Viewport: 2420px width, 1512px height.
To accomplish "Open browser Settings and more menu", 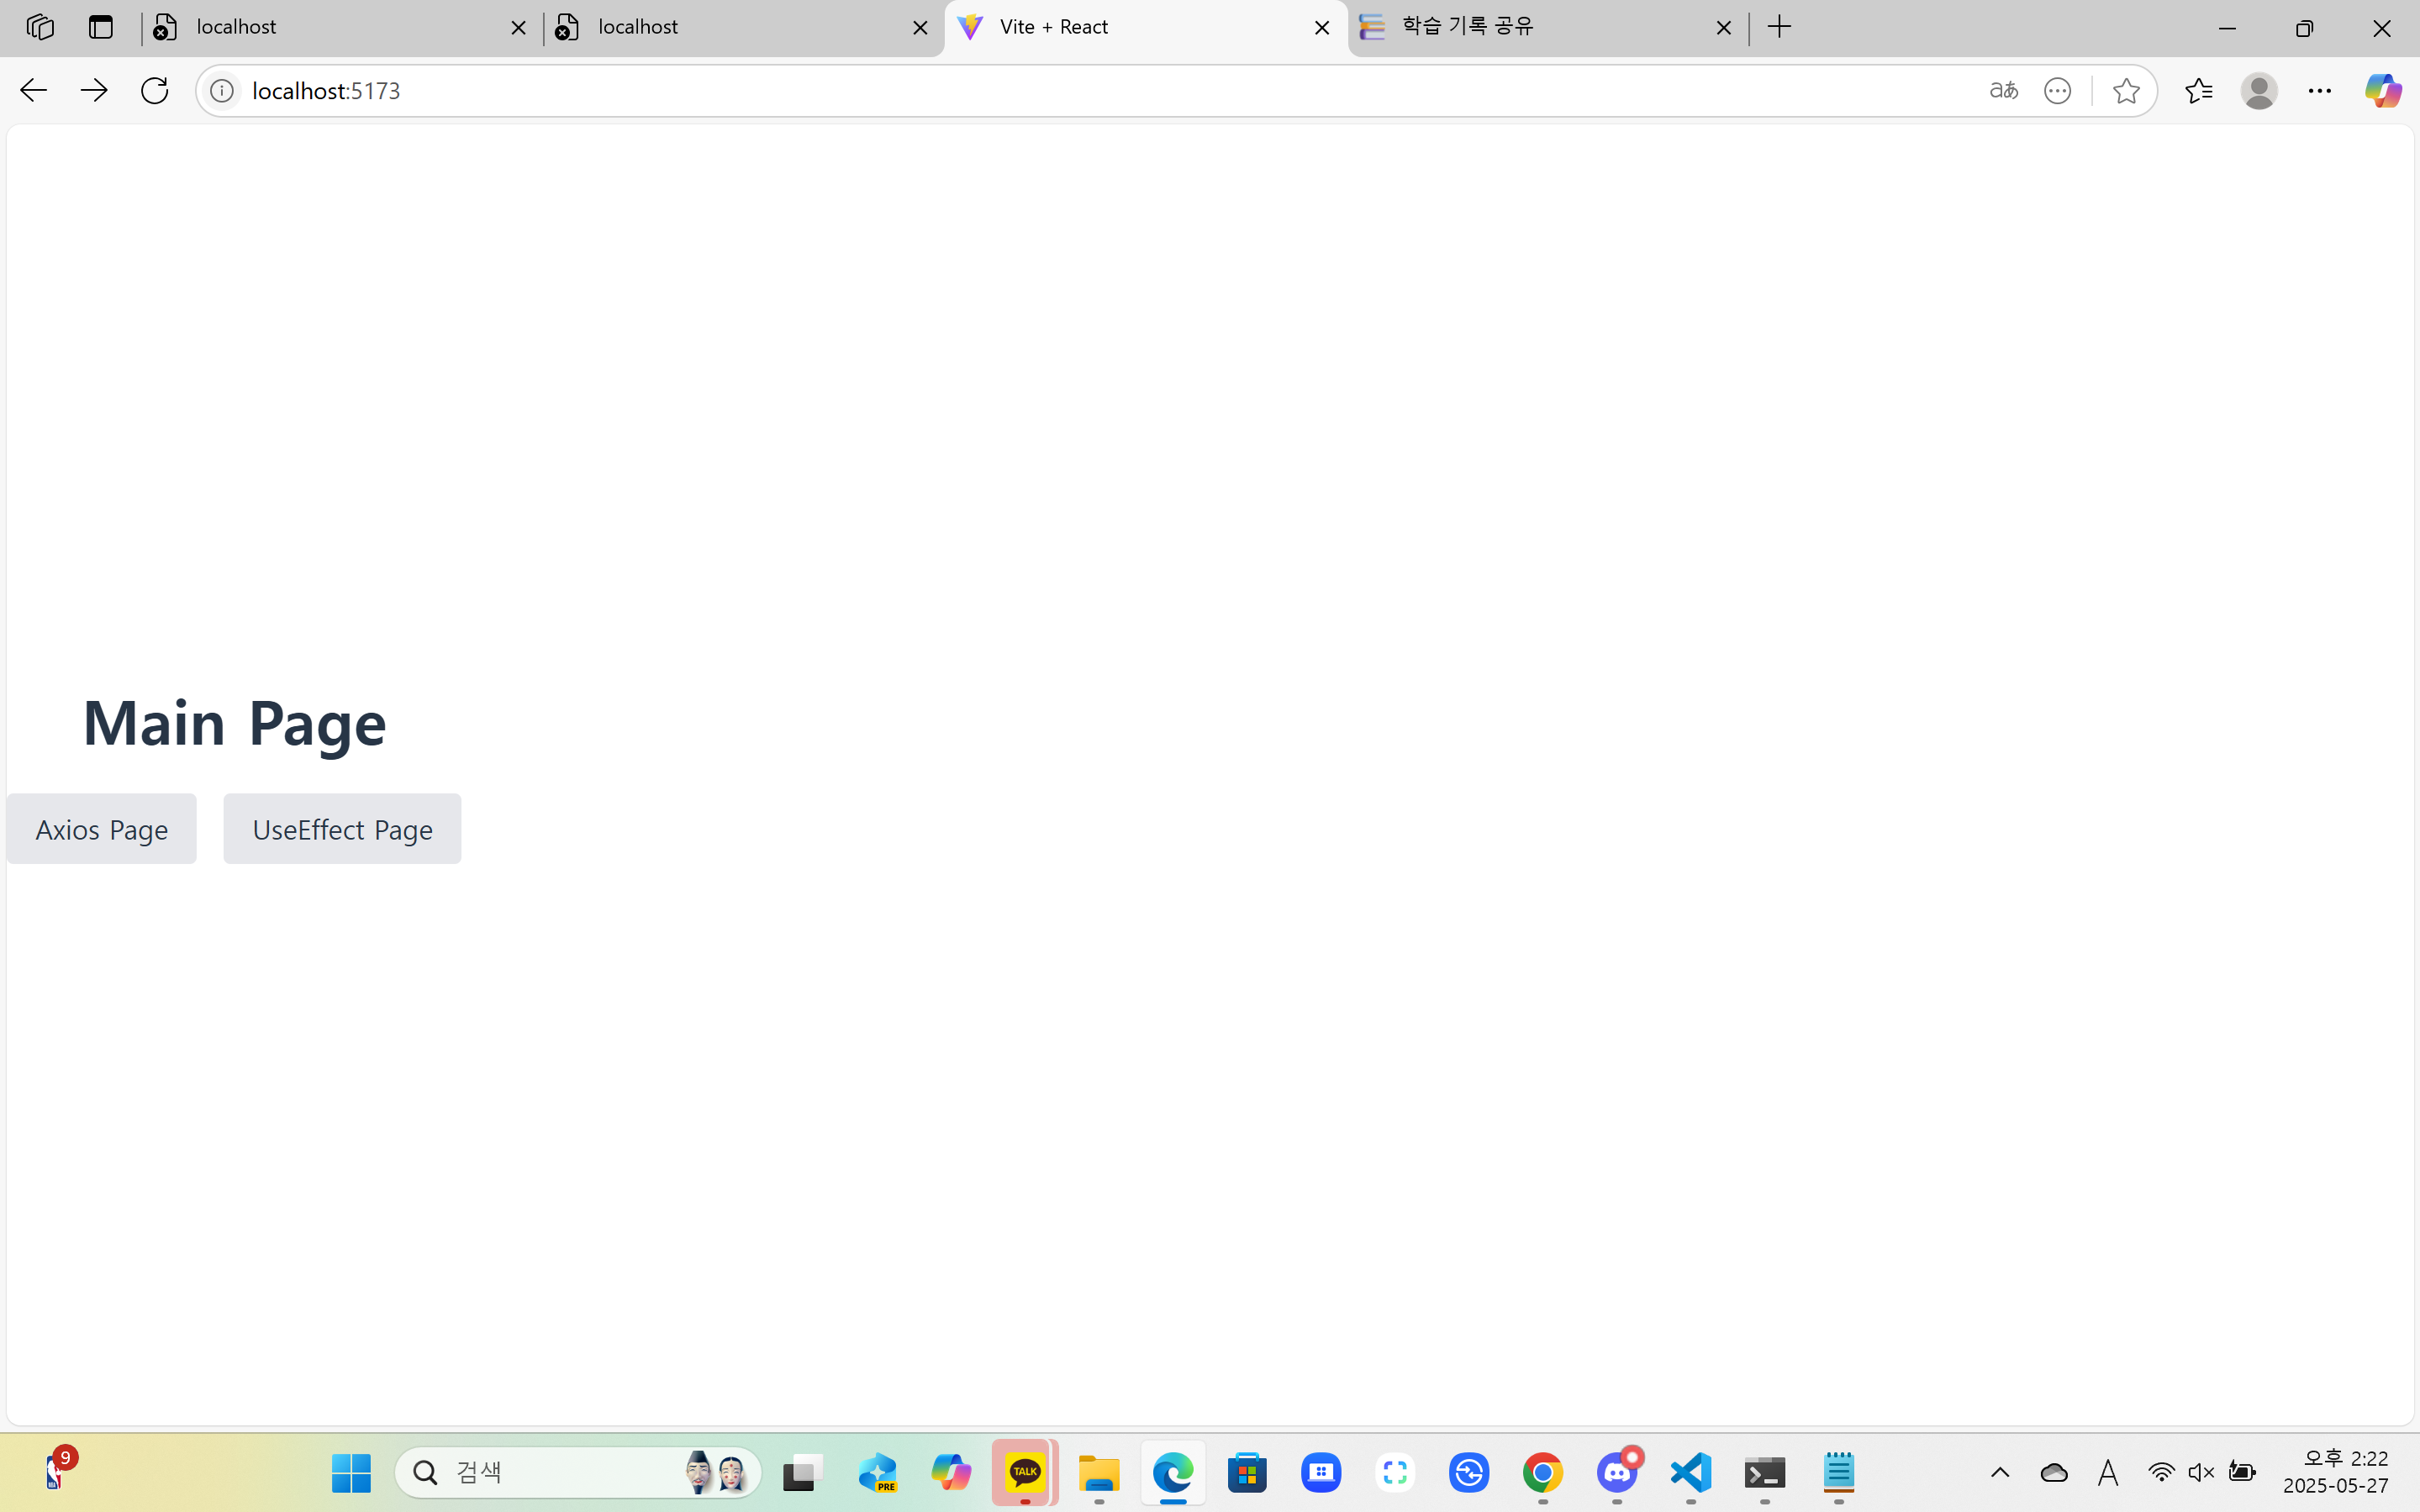I will tap(2320, 91).
